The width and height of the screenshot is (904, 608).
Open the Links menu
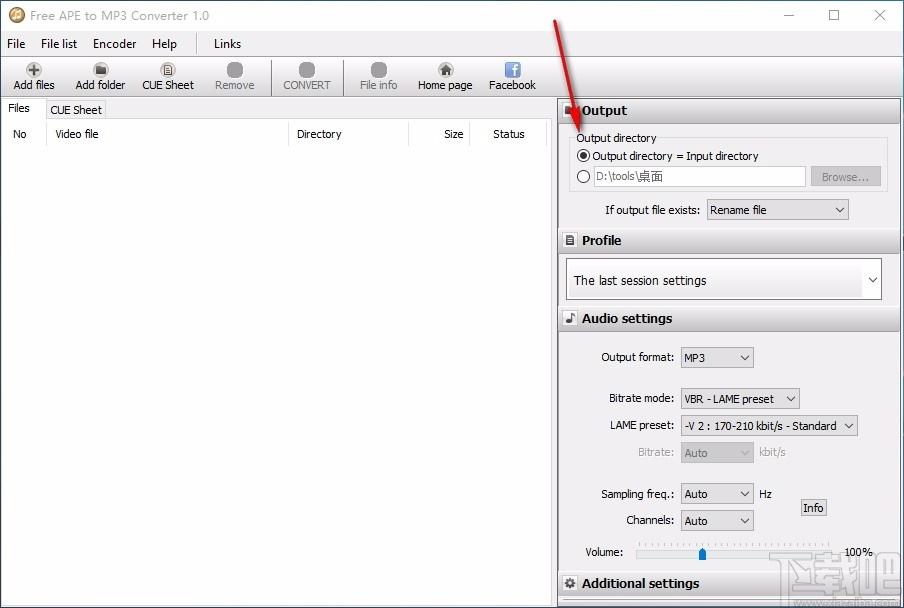click(x=227, y=44)
